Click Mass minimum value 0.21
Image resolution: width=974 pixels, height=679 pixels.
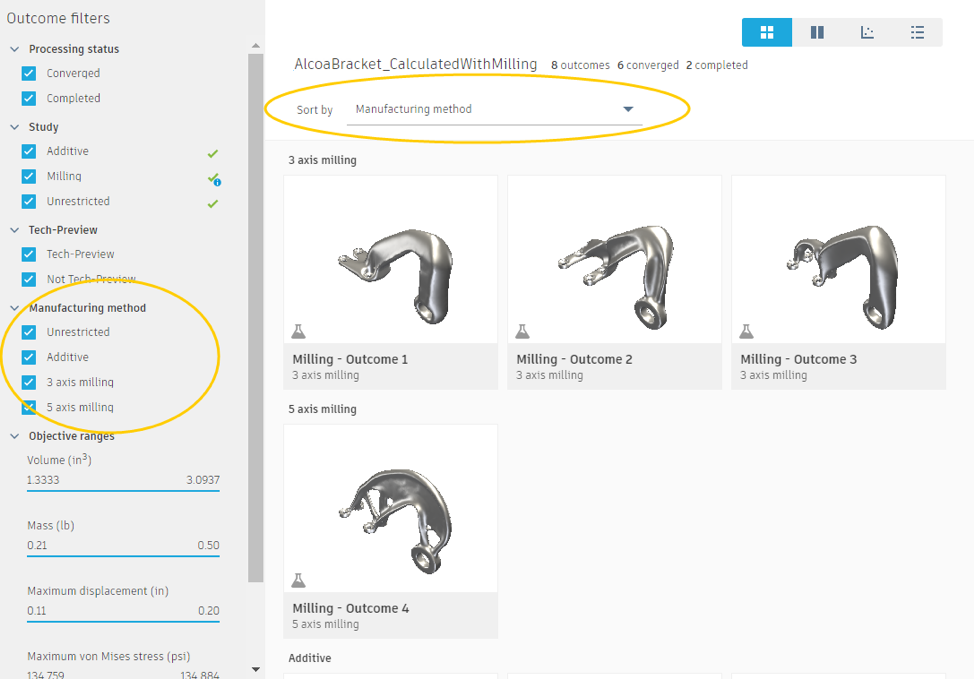(37, 545)
